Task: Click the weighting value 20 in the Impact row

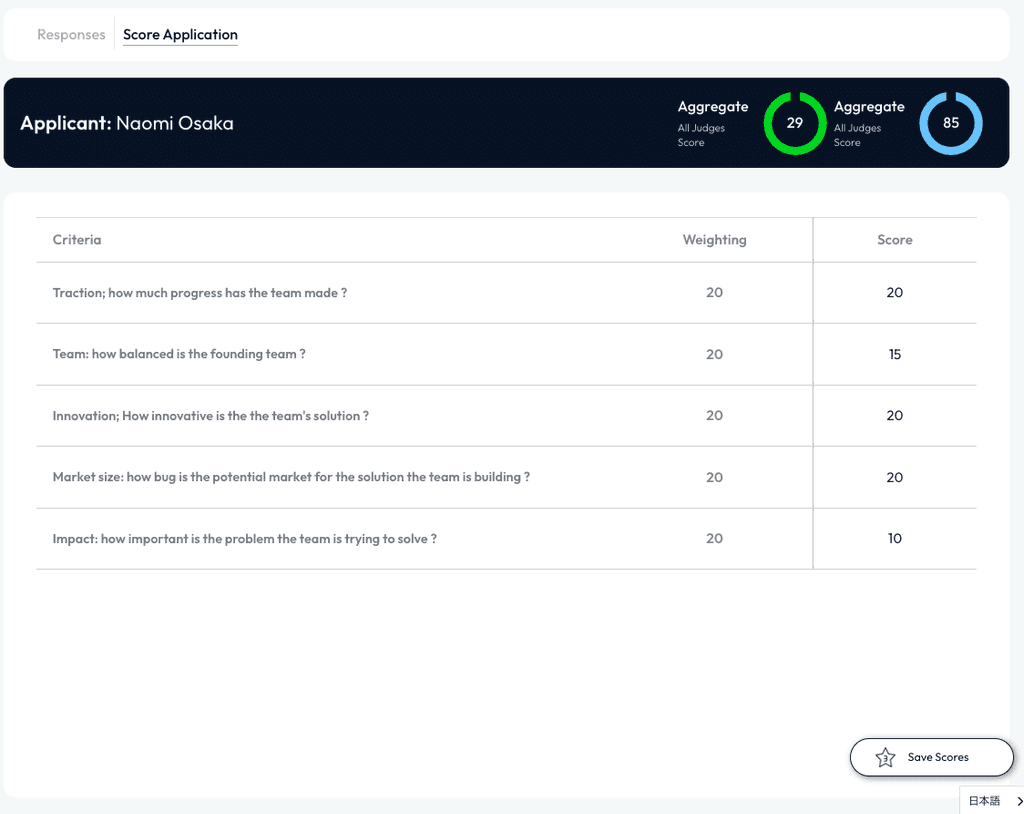Action: pyautogui.click(x=714, y=538)
